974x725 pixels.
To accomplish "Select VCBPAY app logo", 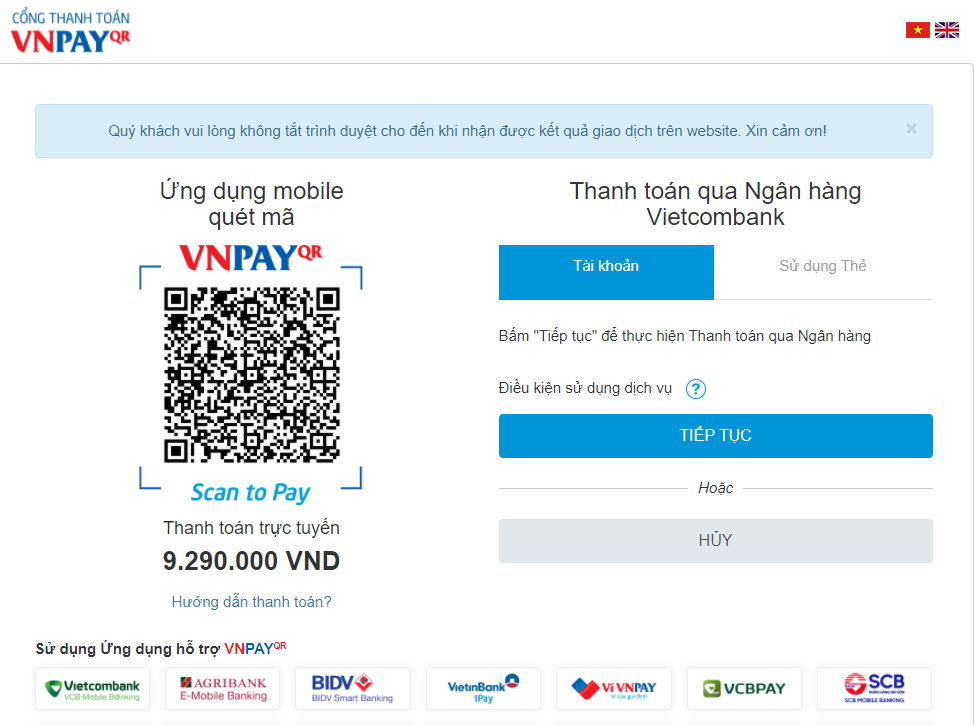I will click(744, 688).
